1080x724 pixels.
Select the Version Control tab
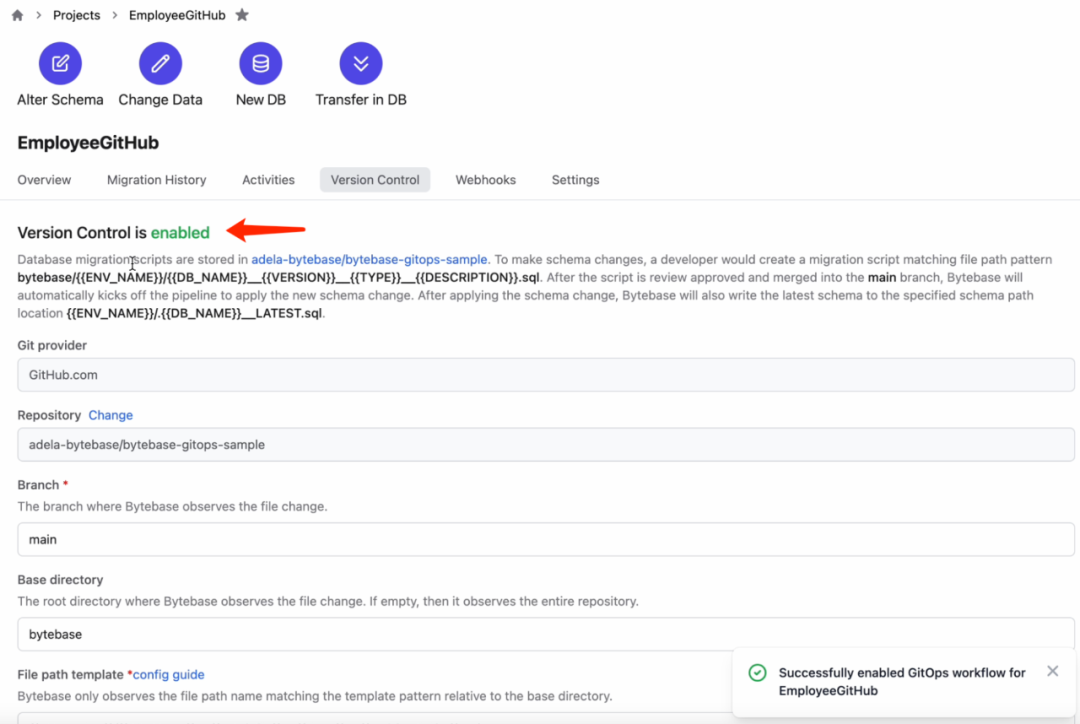tap(375, 180)
